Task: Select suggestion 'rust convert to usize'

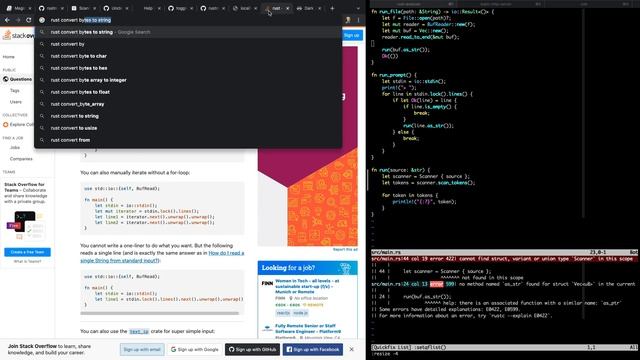Action: (188, 128)
